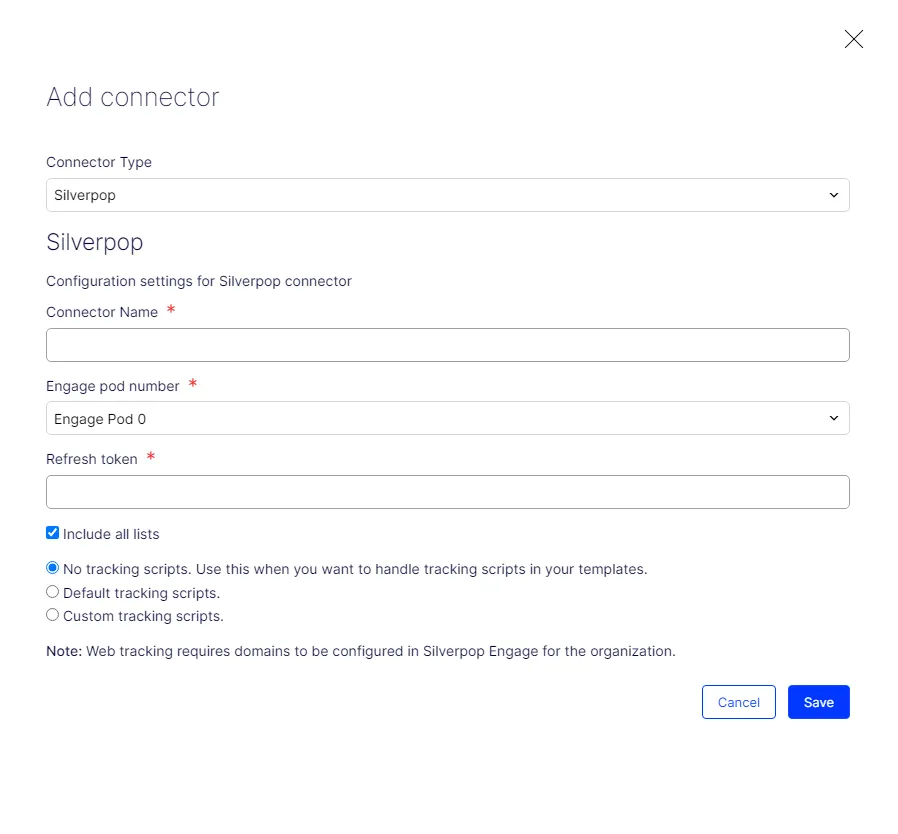This screenshot has height=834, width=898.
Task: Open the Connector Type dropdown
Action: (447, 195)
